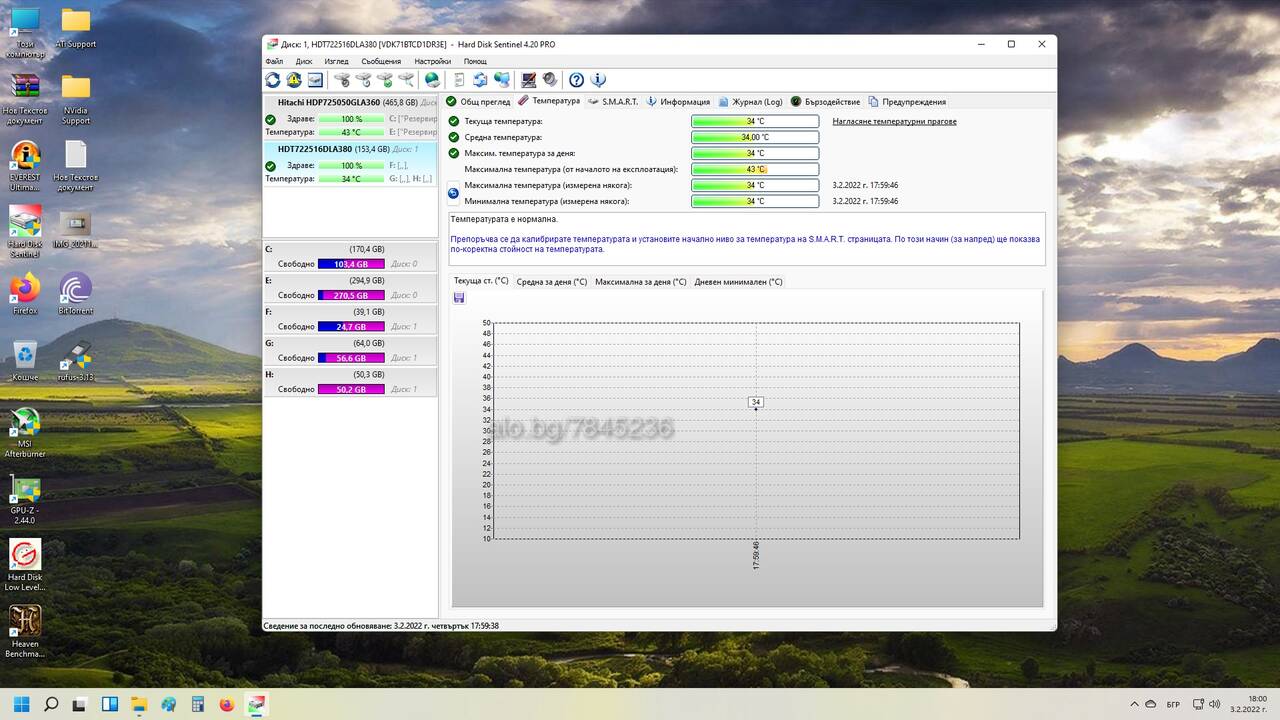
Task: Open the Windows Start button
Action: coord(22,704)
